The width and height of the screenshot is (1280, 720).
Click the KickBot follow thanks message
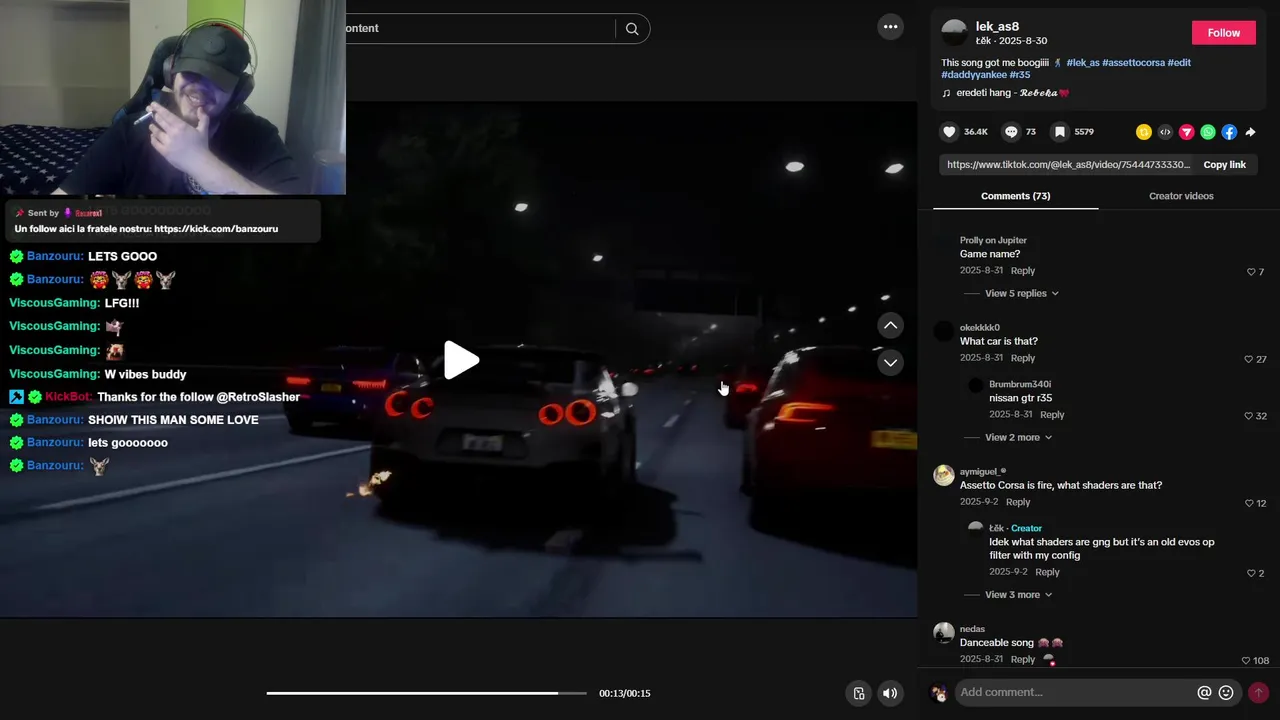point(198,397)
